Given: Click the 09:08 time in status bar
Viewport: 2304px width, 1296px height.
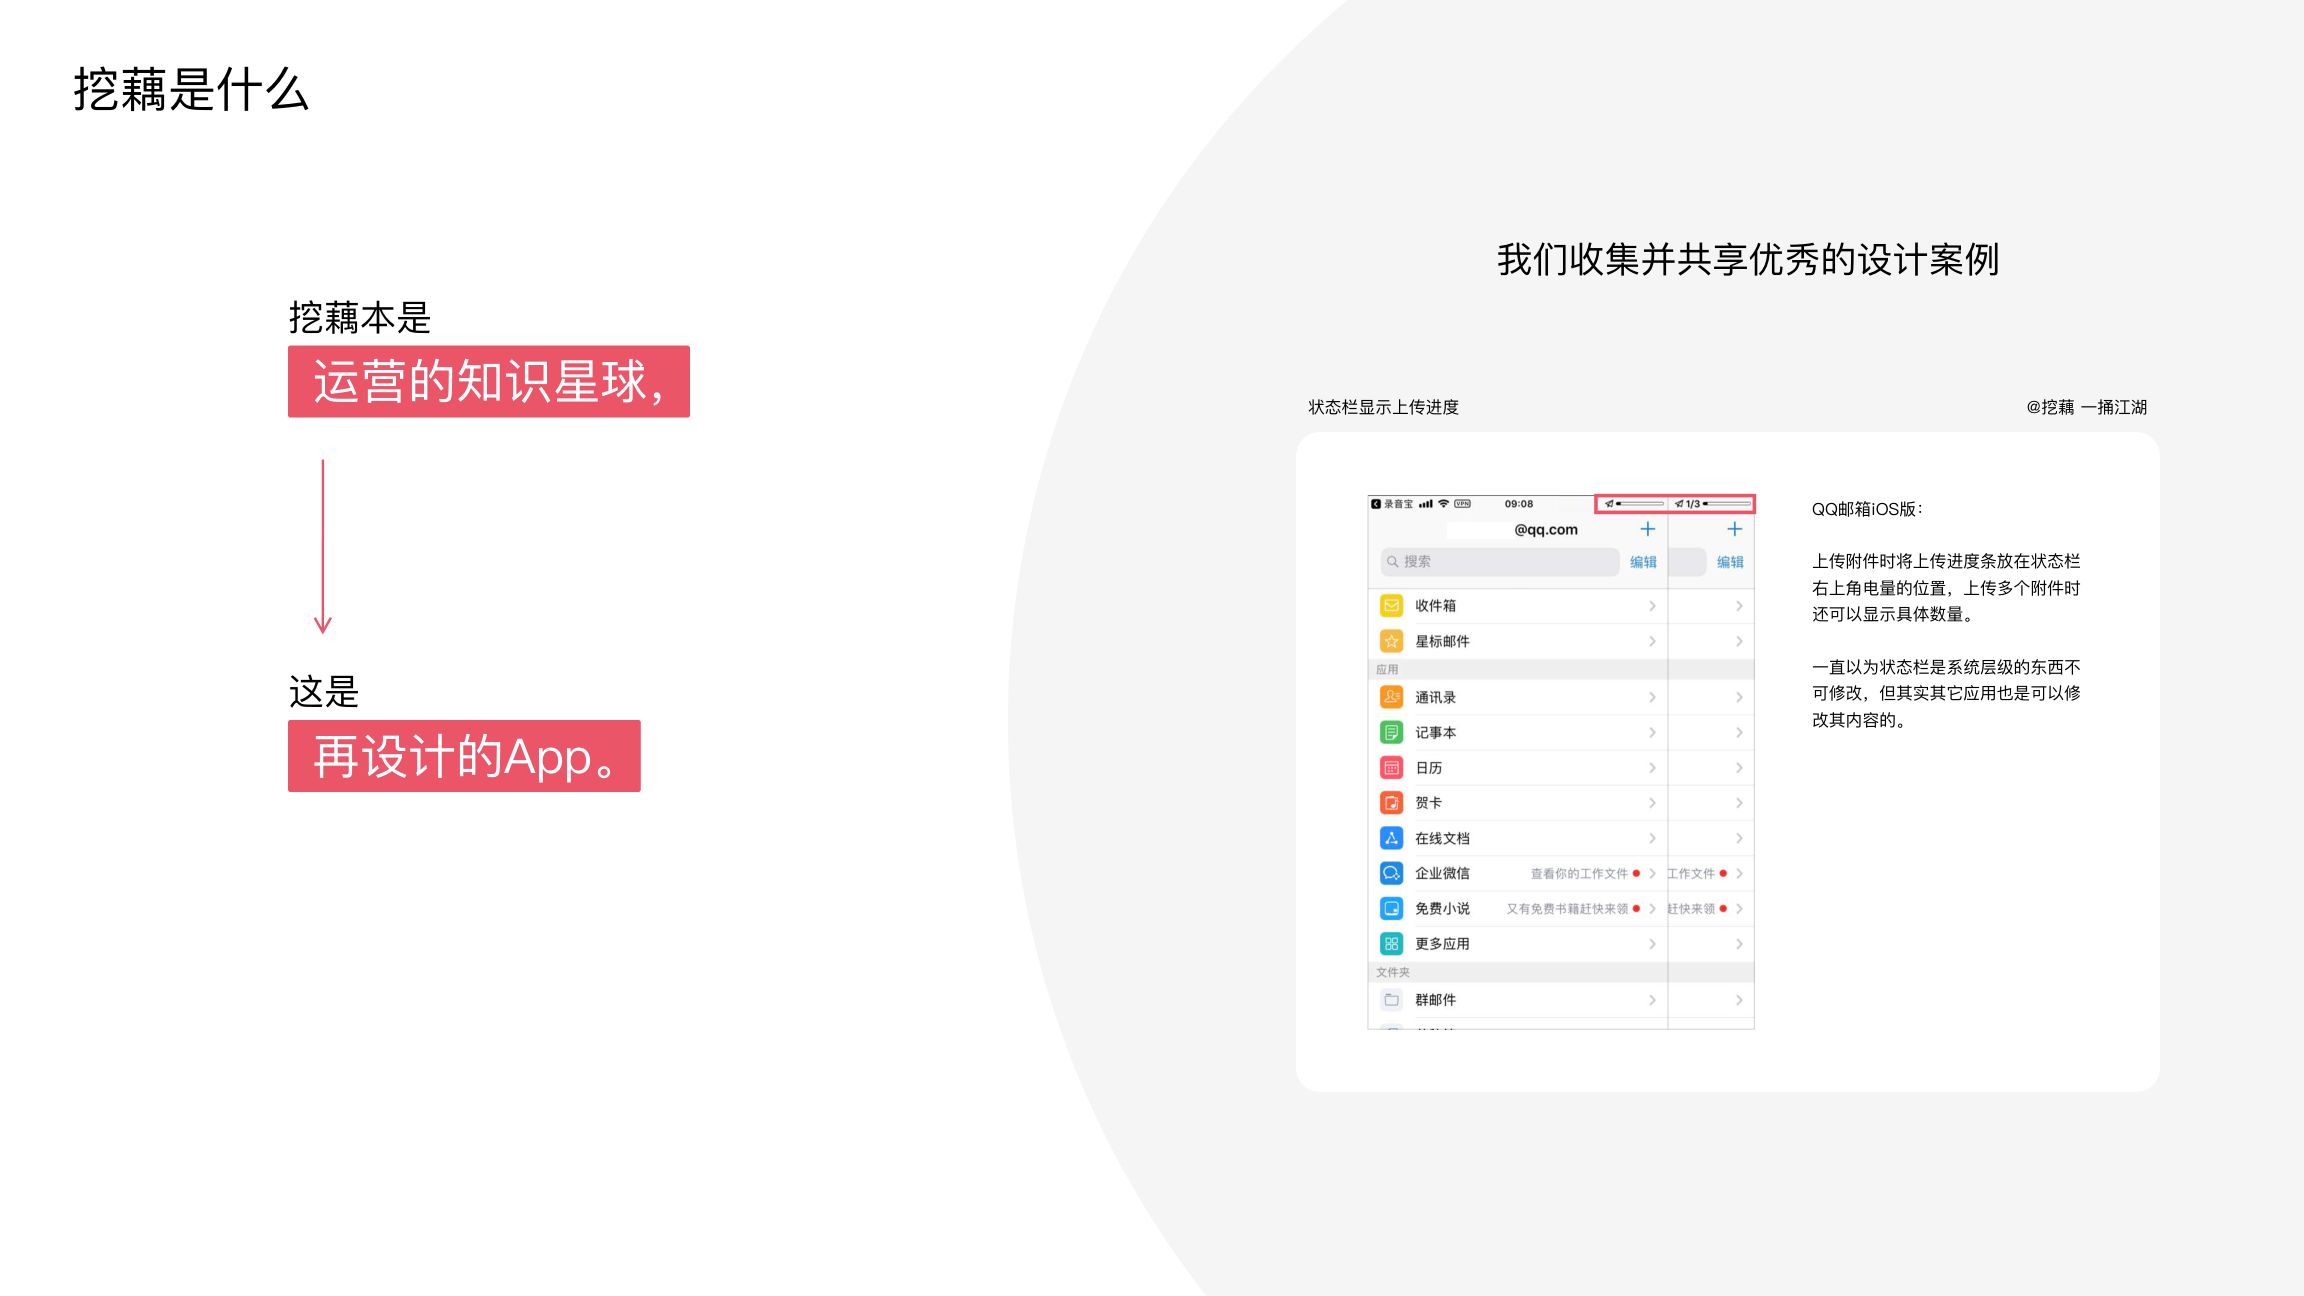Looking at the screenshot, I should 1518,504.
